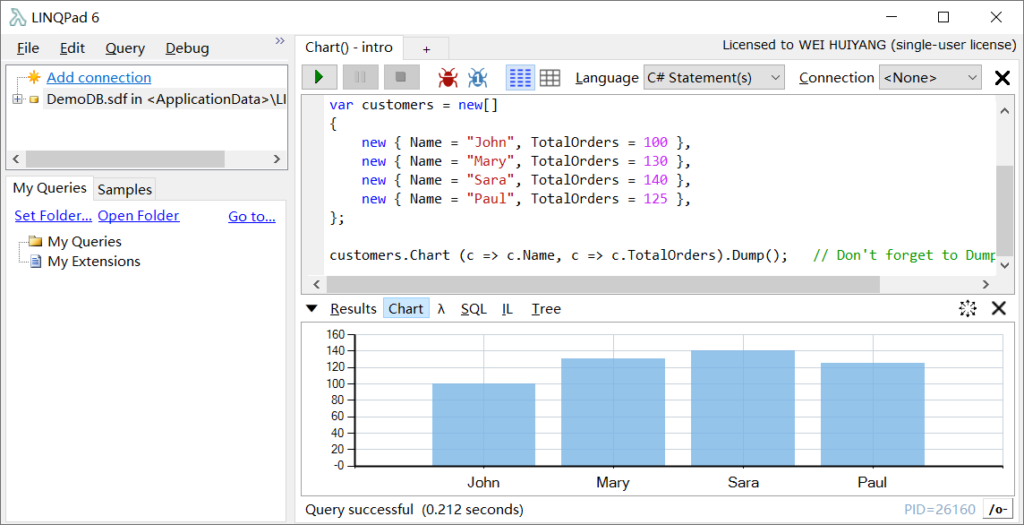Click the Stop query button
This screenshot has height=525, width=1024.
tap(401, 77)
